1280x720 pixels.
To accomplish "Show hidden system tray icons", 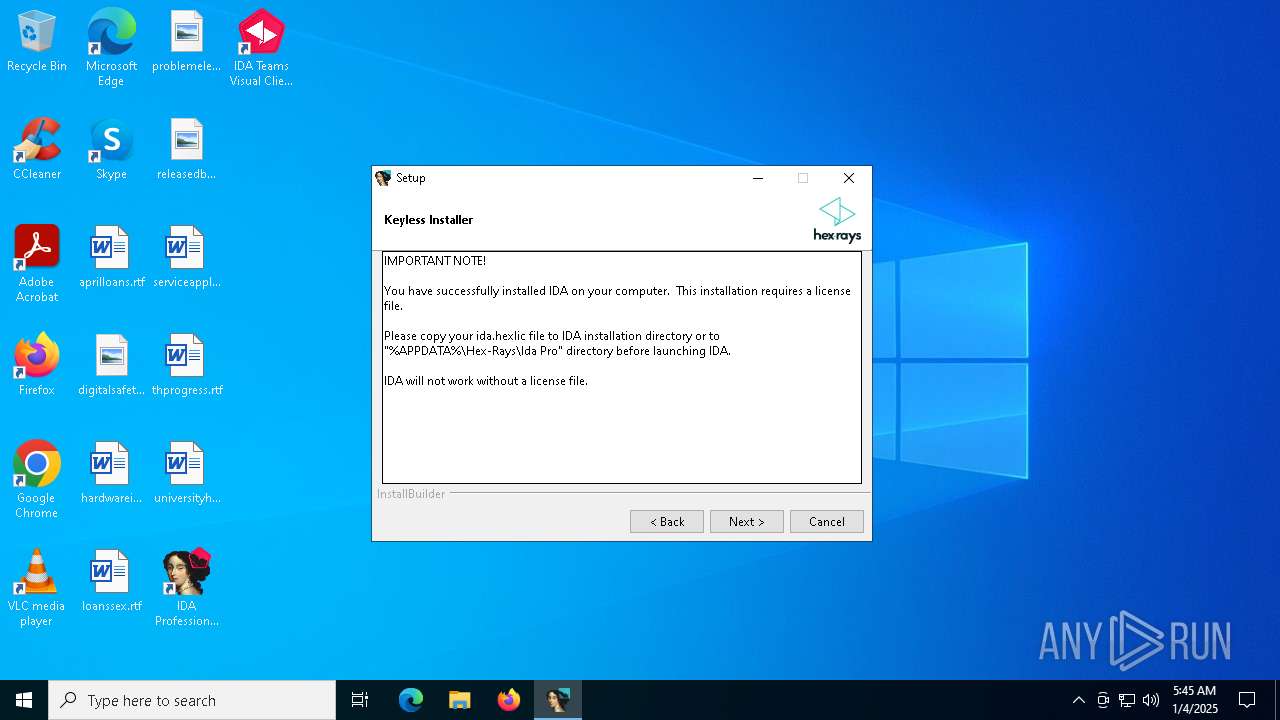I will [x=1078, y=700].
